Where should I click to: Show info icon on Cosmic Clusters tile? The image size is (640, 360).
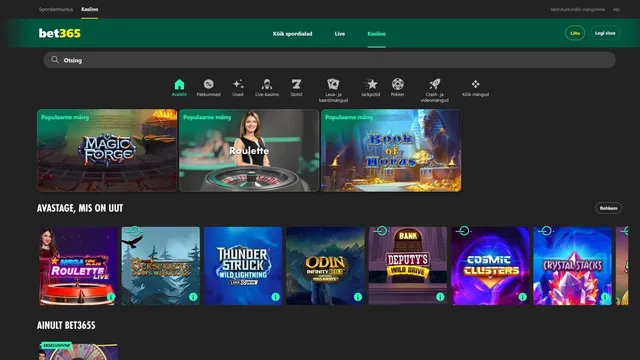point(522,297)
